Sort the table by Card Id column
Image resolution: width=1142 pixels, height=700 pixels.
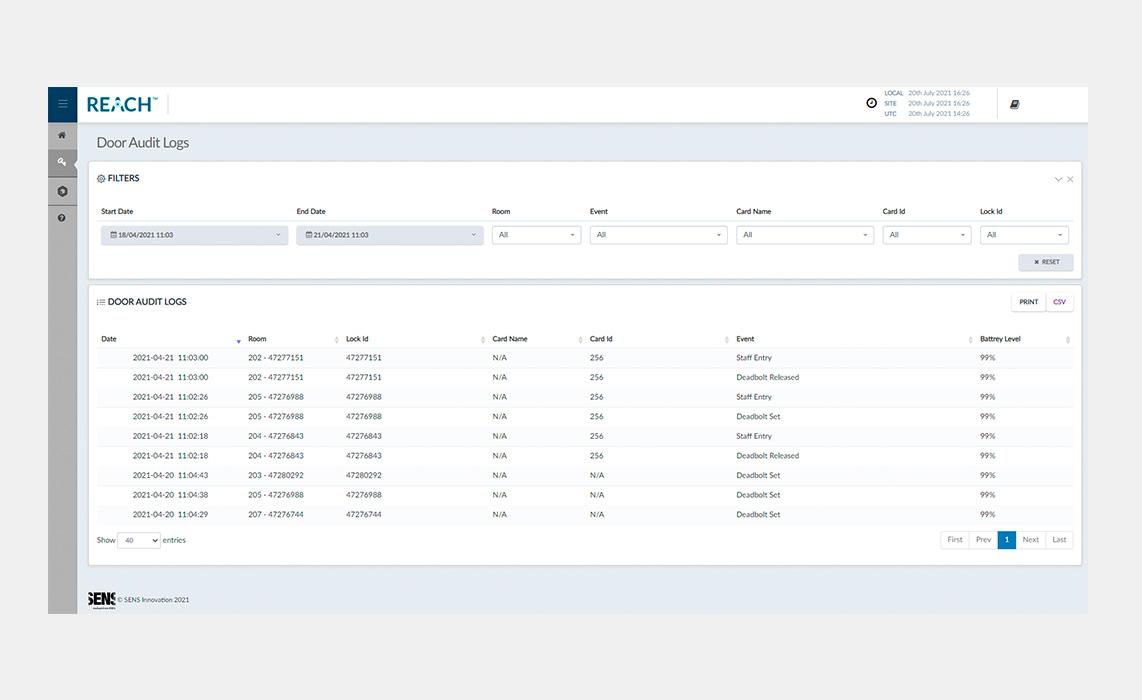coord(659,339)
